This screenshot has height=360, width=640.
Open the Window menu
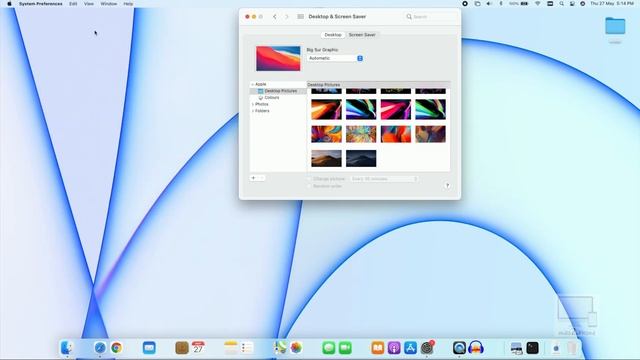pos(109,4)
